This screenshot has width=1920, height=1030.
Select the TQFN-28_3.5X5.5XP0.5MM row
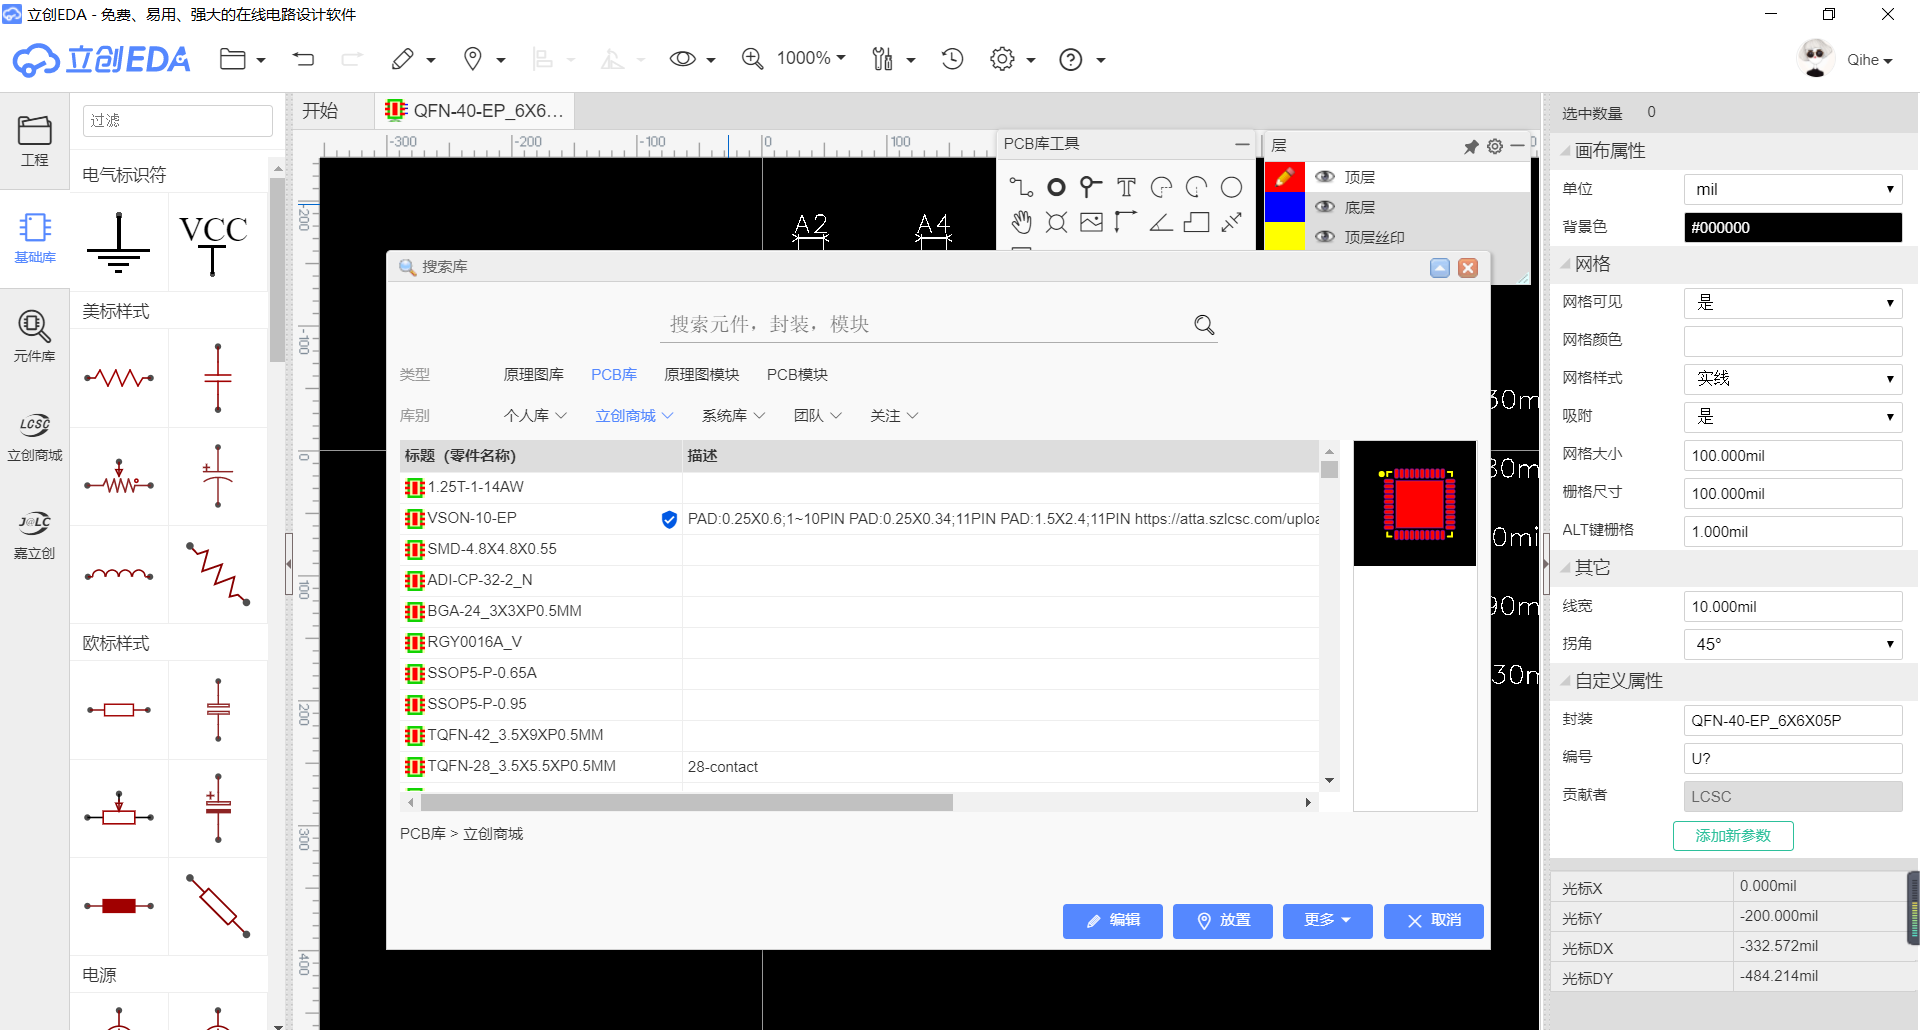[x=860, y=766]
